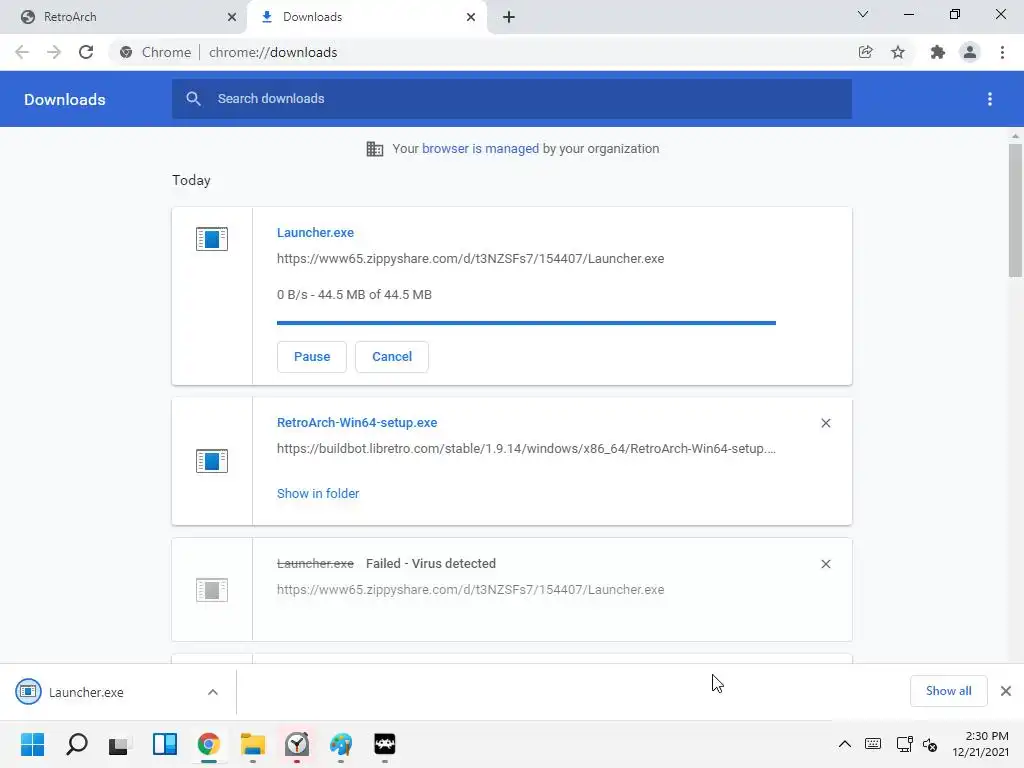Click the page vertical scrollbar thumb

click(1015, 210)
